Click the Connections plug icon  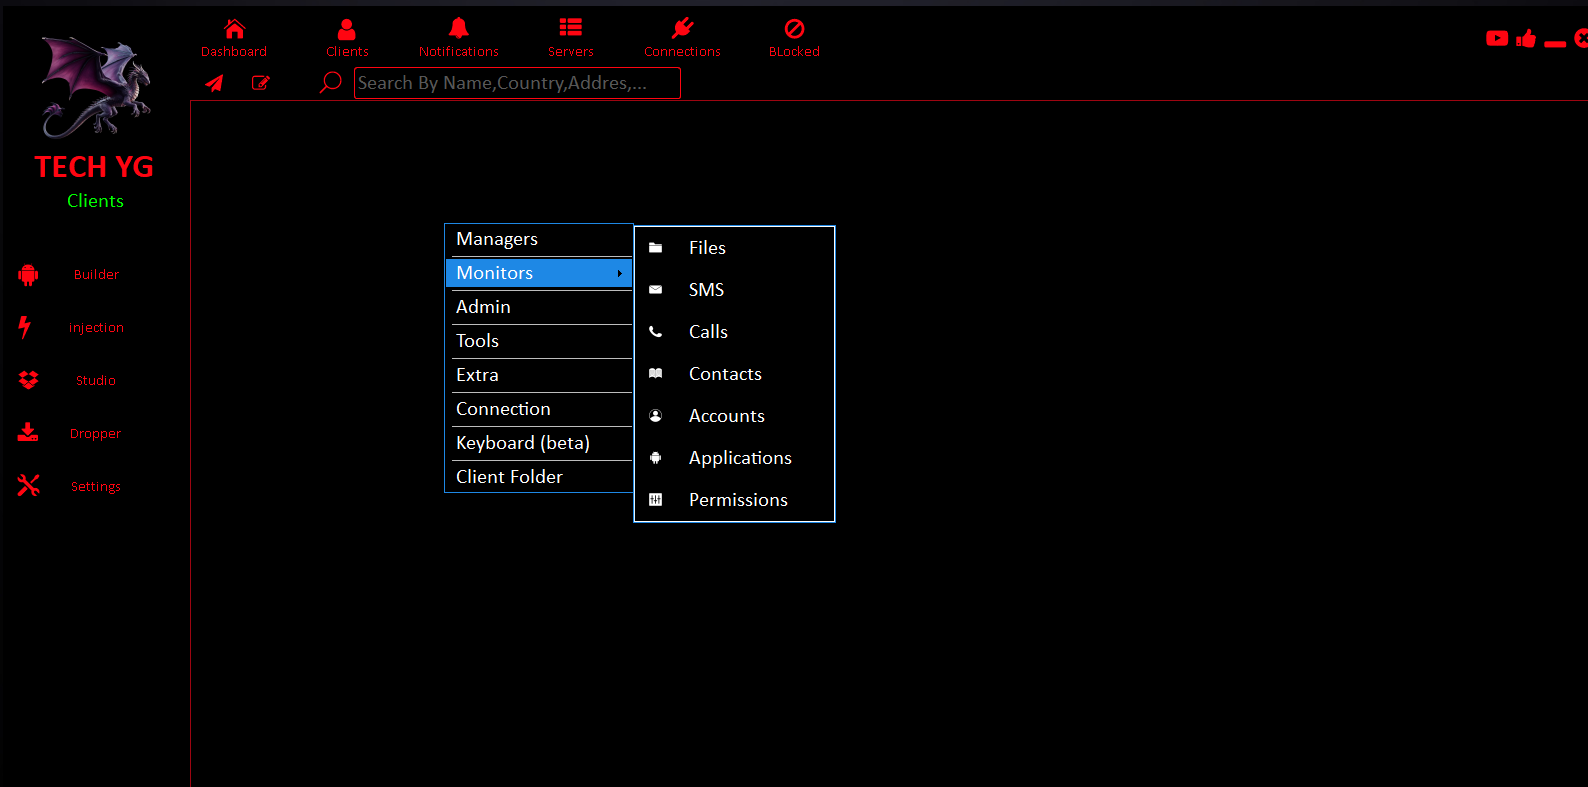tap(682, 29)
